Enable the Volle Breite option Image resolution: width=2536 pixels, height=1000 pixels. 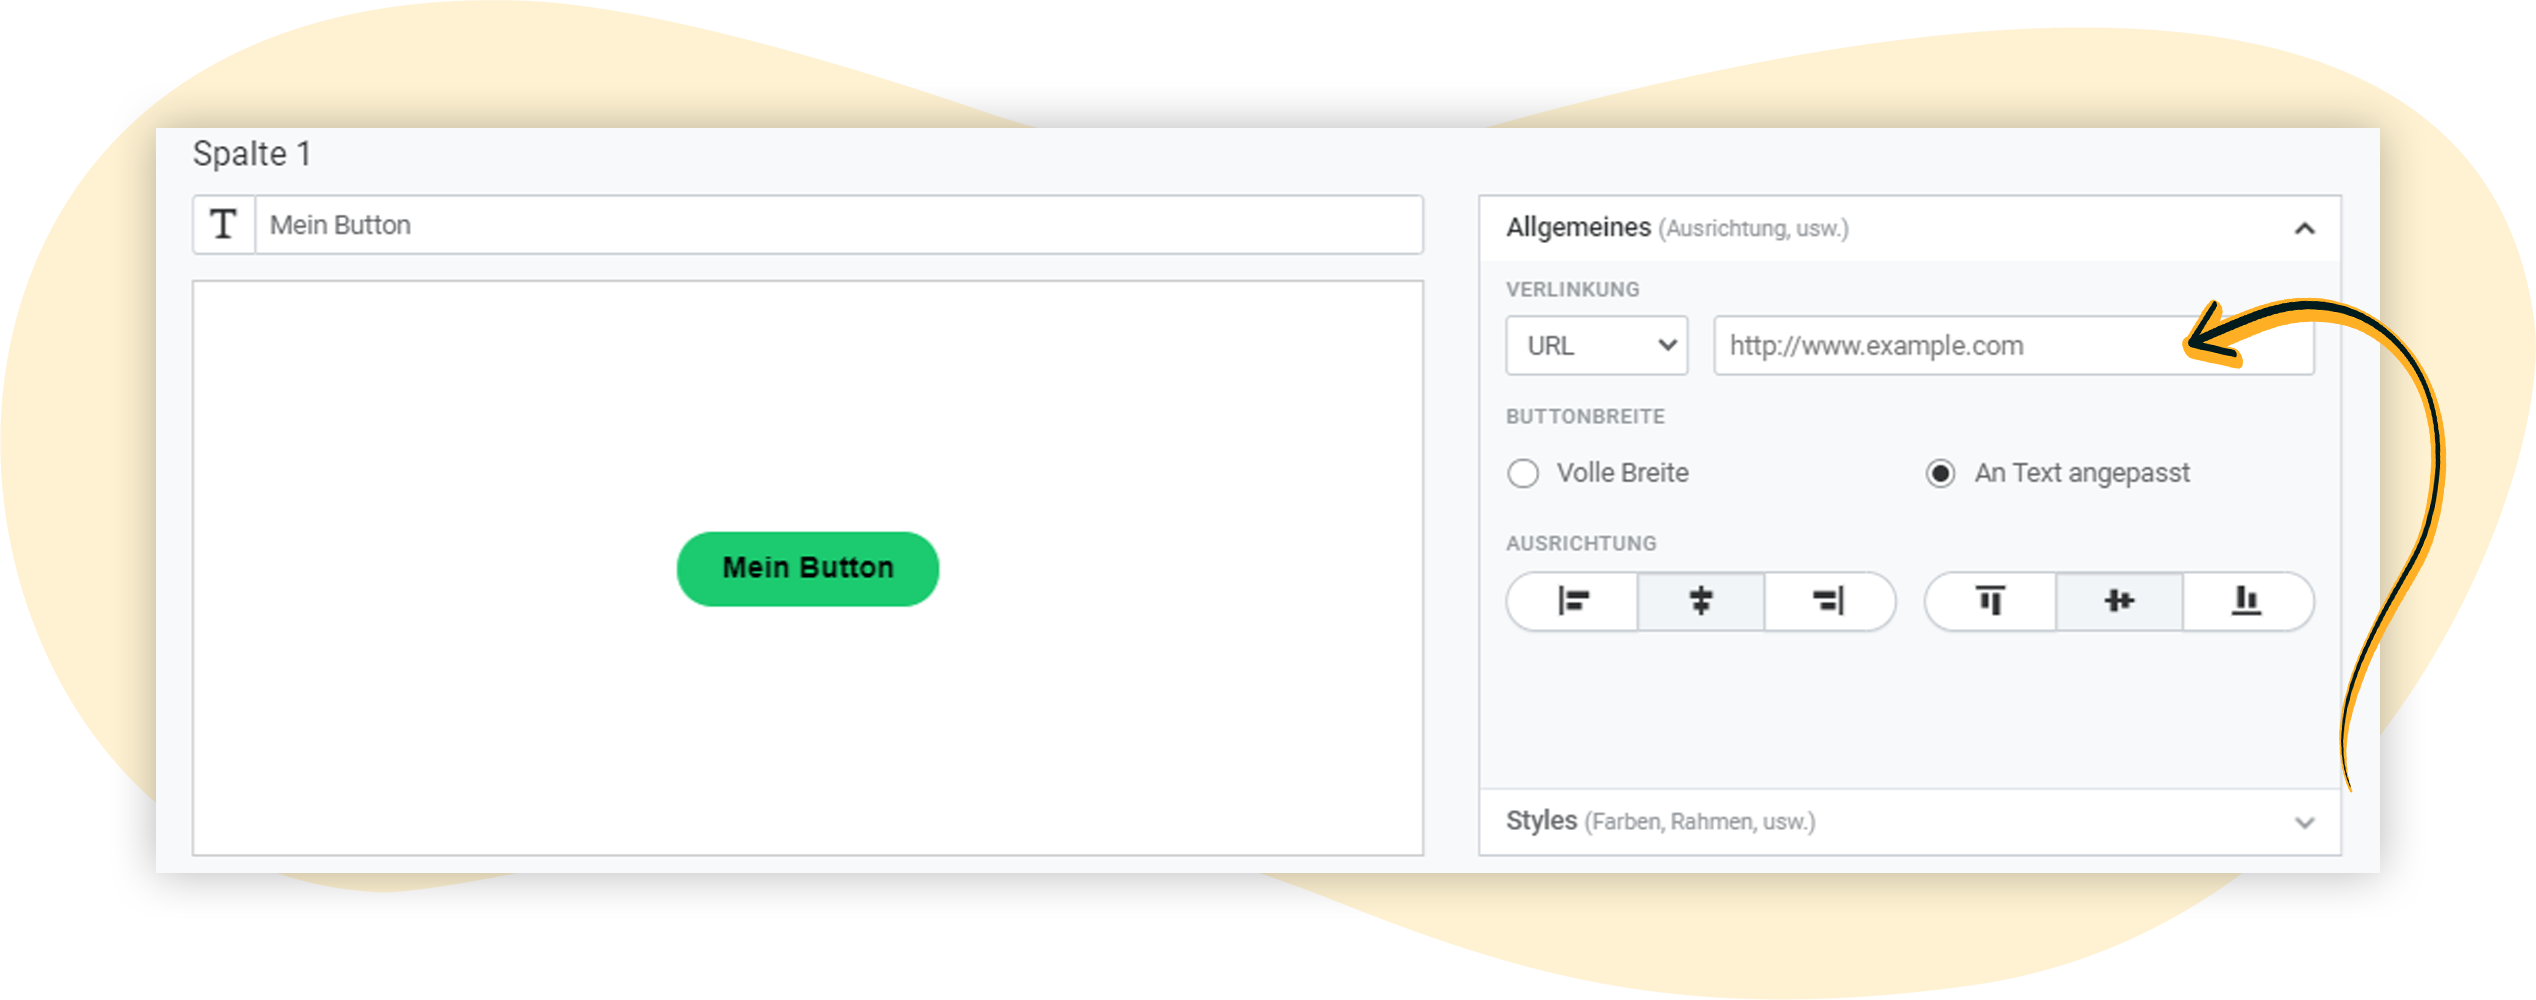pos(1523,473)
